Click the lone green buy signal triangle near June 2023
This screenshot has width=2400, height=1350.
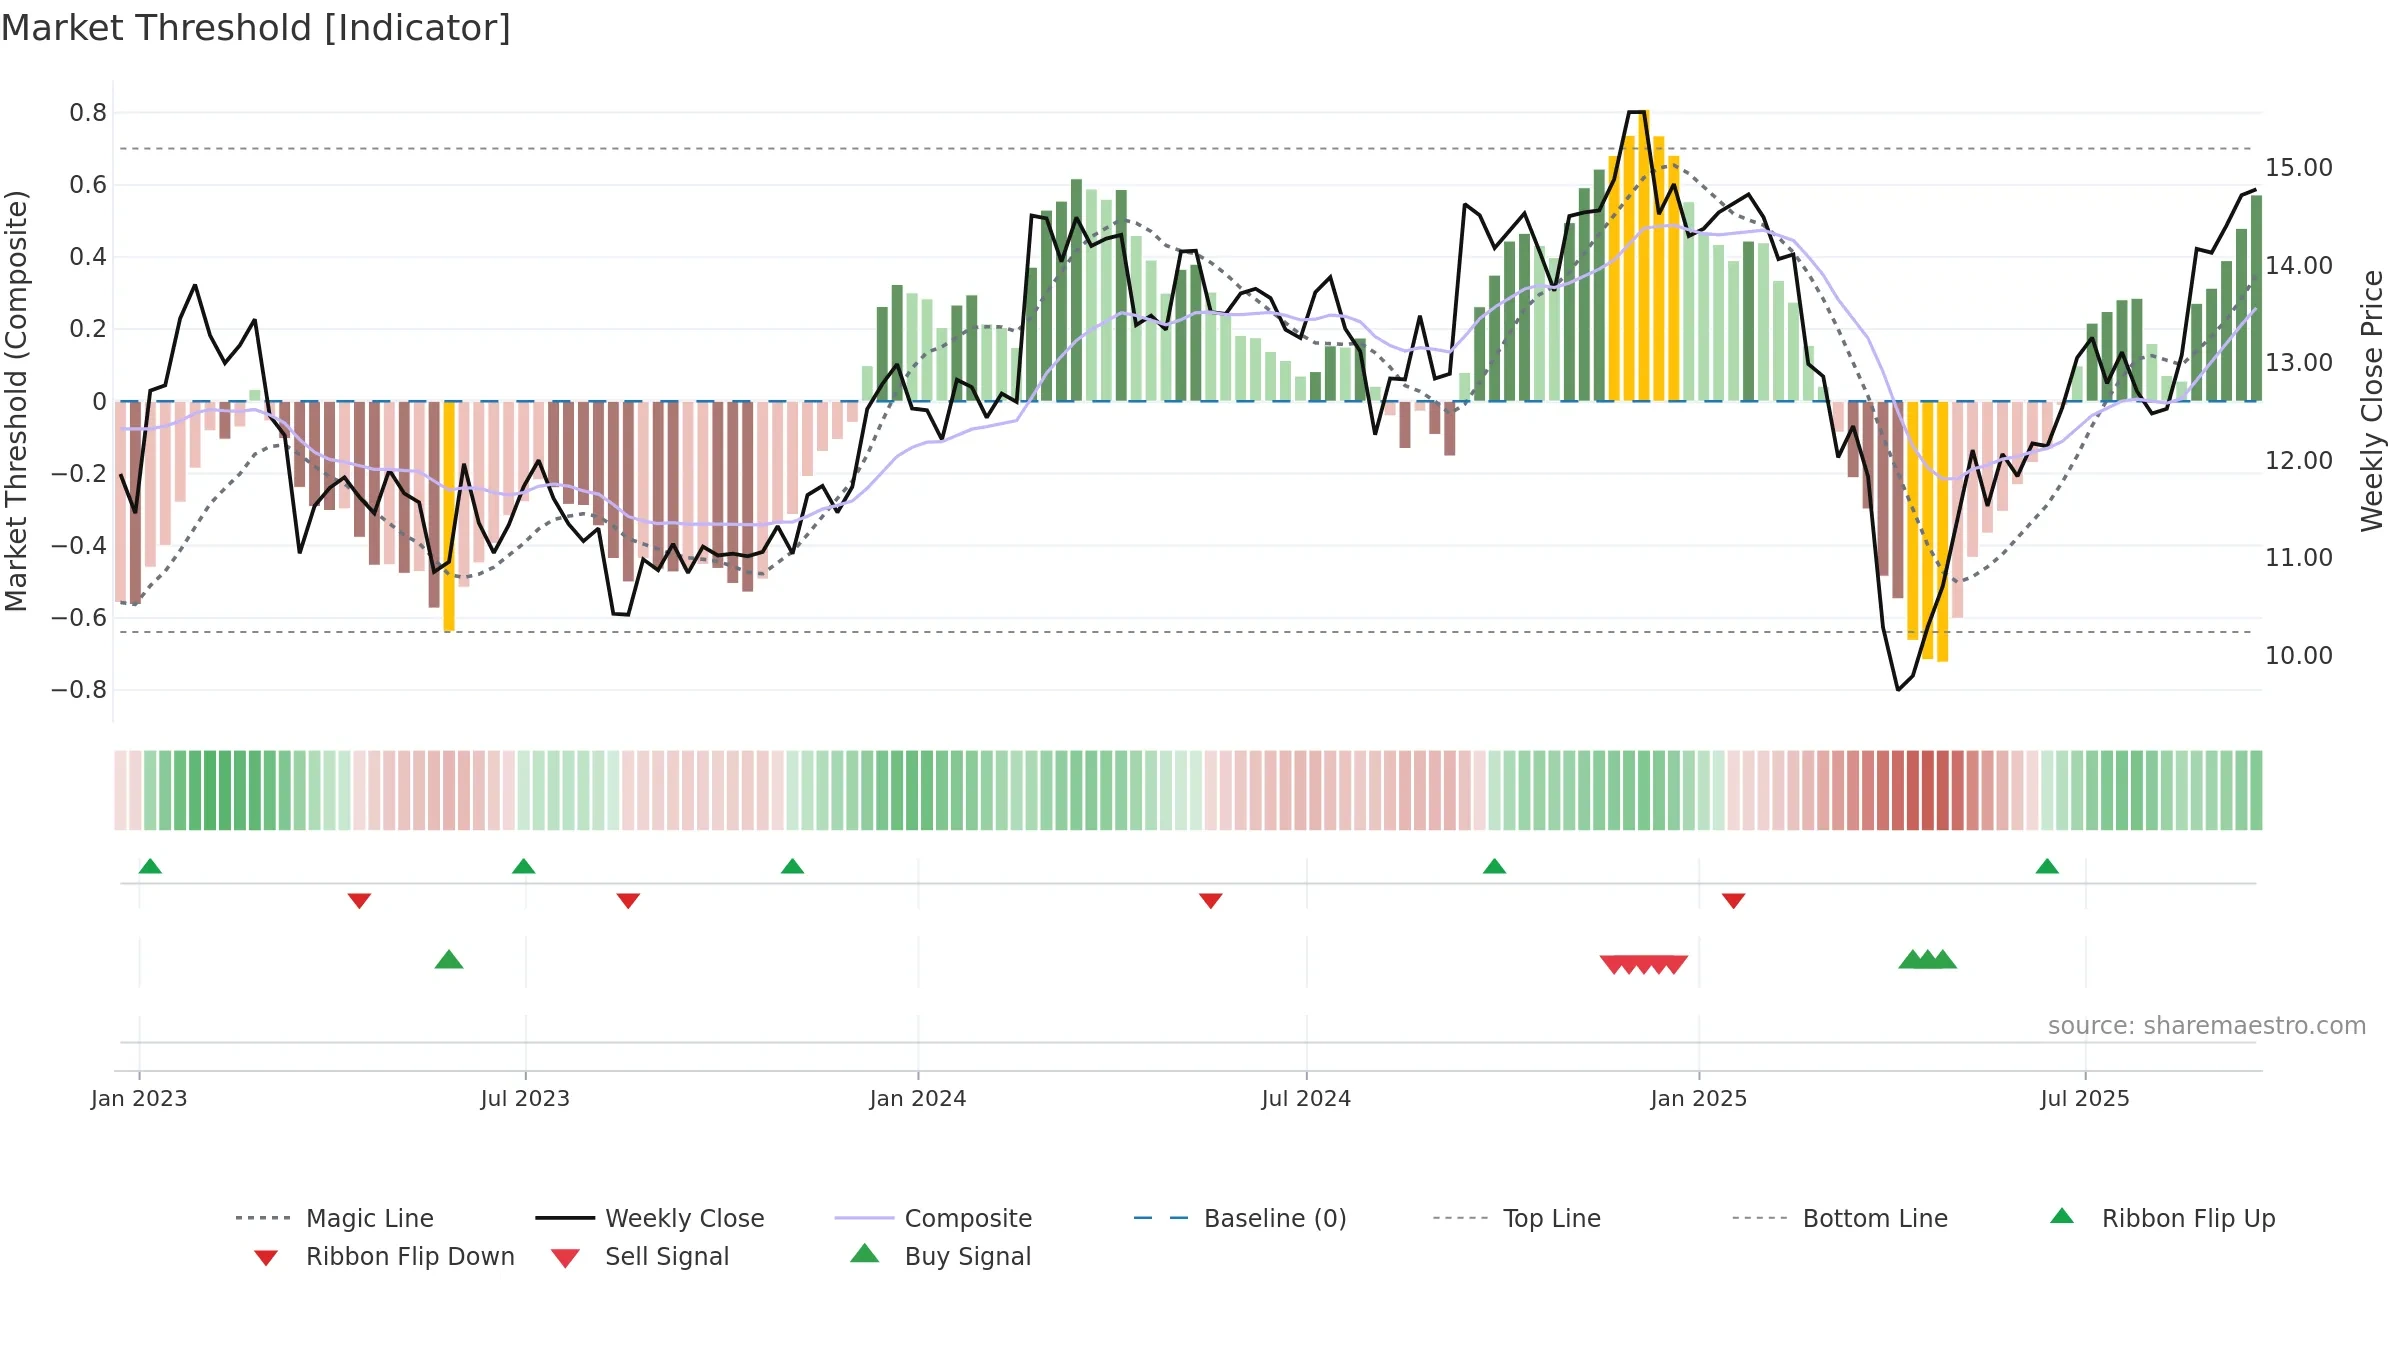point(449,959)
